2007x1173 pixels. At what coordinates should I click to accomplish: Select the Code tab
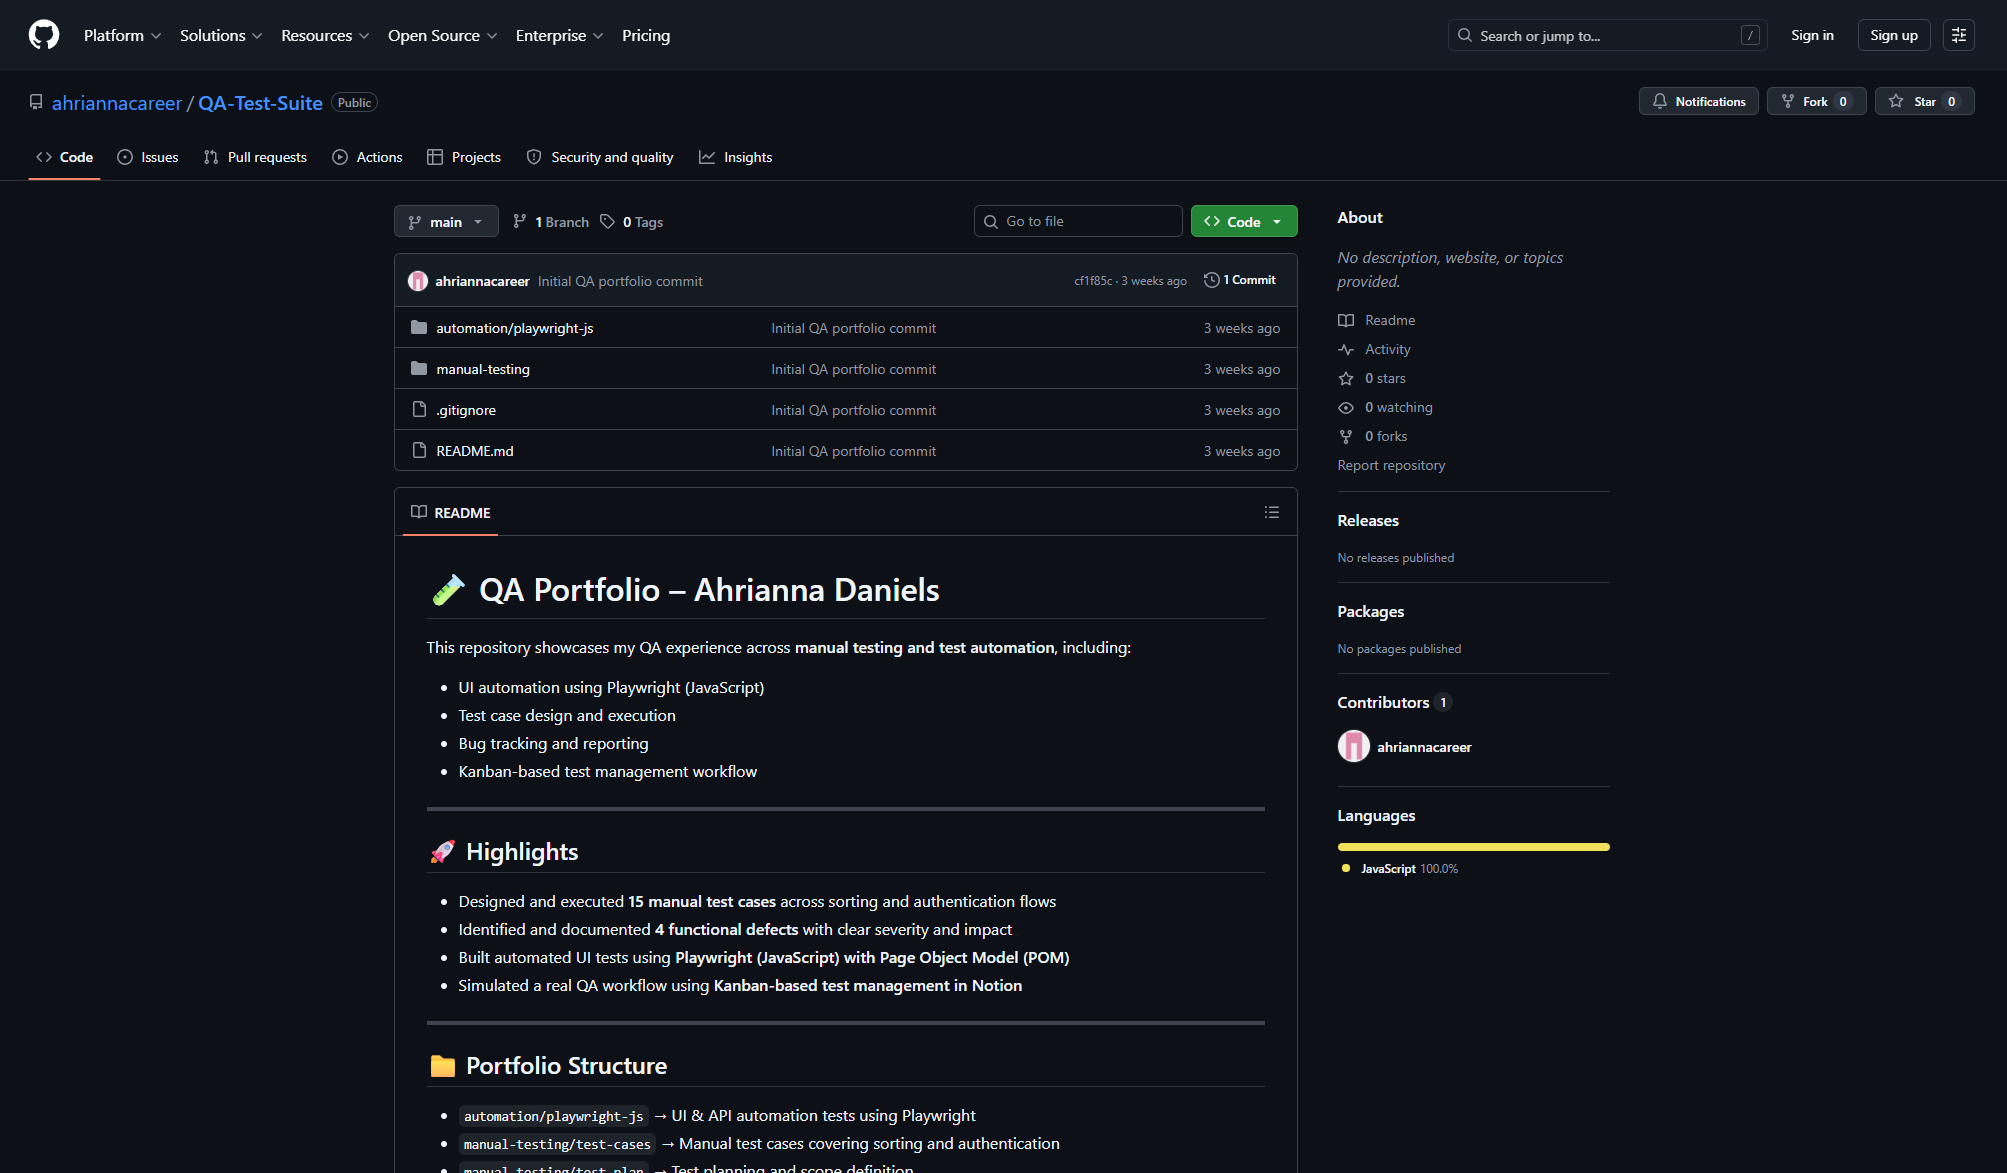(65, 157)
